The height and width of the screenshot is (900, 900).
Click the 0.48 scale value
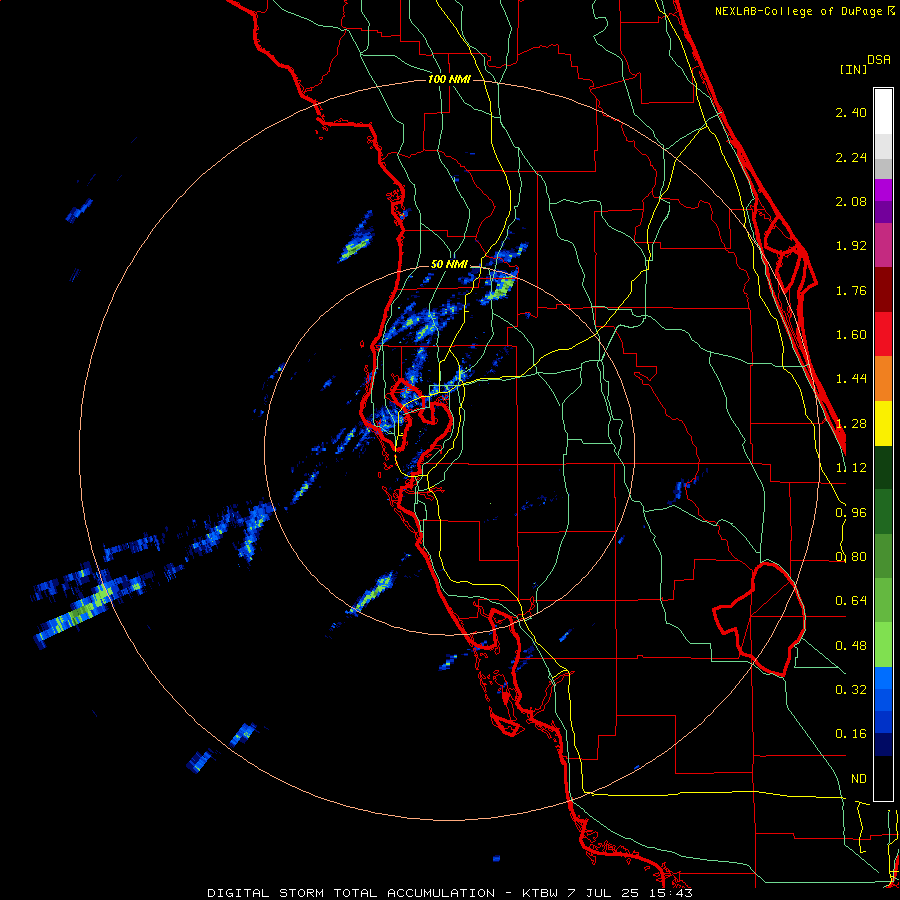pyautogui.click(x=851, y=646)
